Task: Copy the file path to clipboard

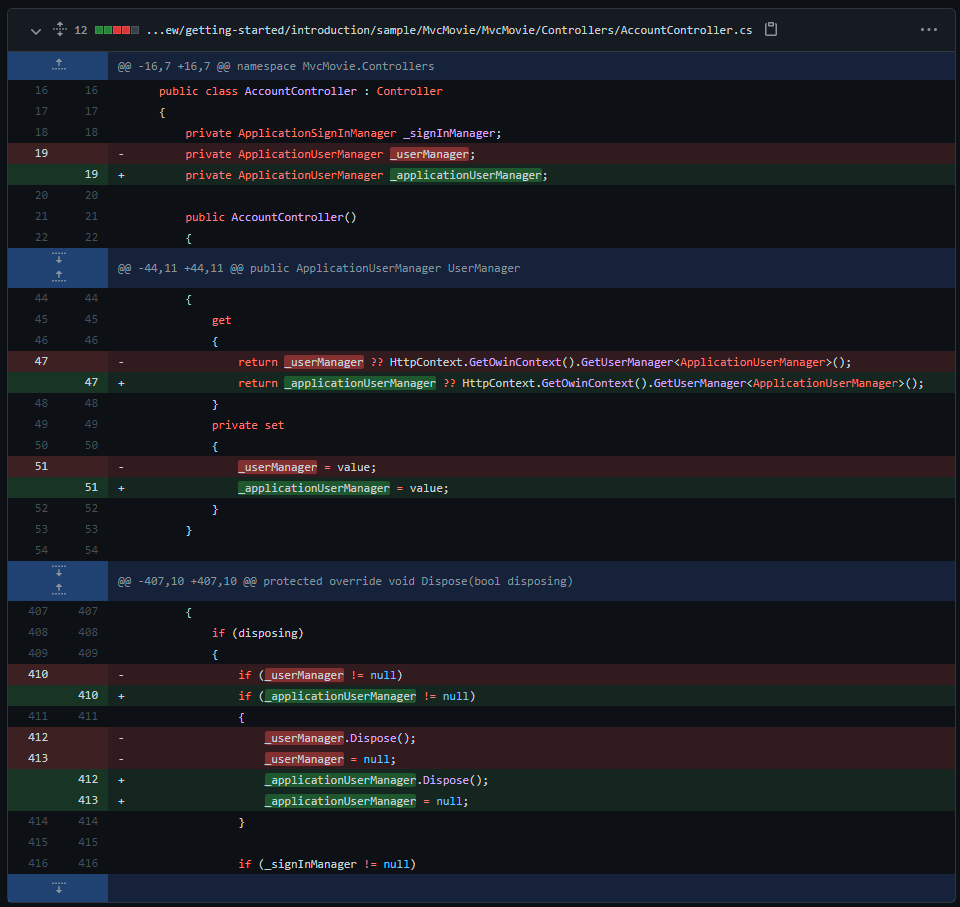Action: click(x=770, y=29)
